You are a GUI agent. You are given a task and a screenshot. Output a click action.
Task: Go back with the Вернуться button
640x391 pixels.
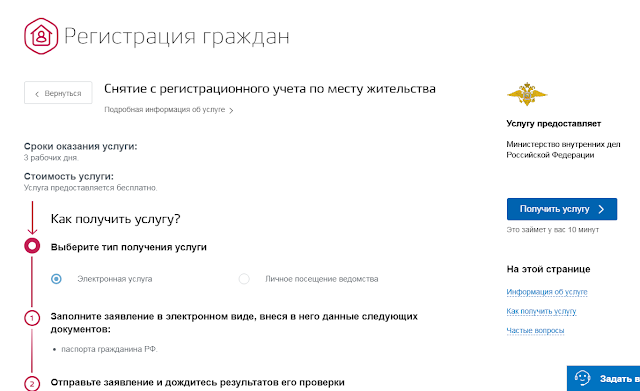click(x=58, y=93)
